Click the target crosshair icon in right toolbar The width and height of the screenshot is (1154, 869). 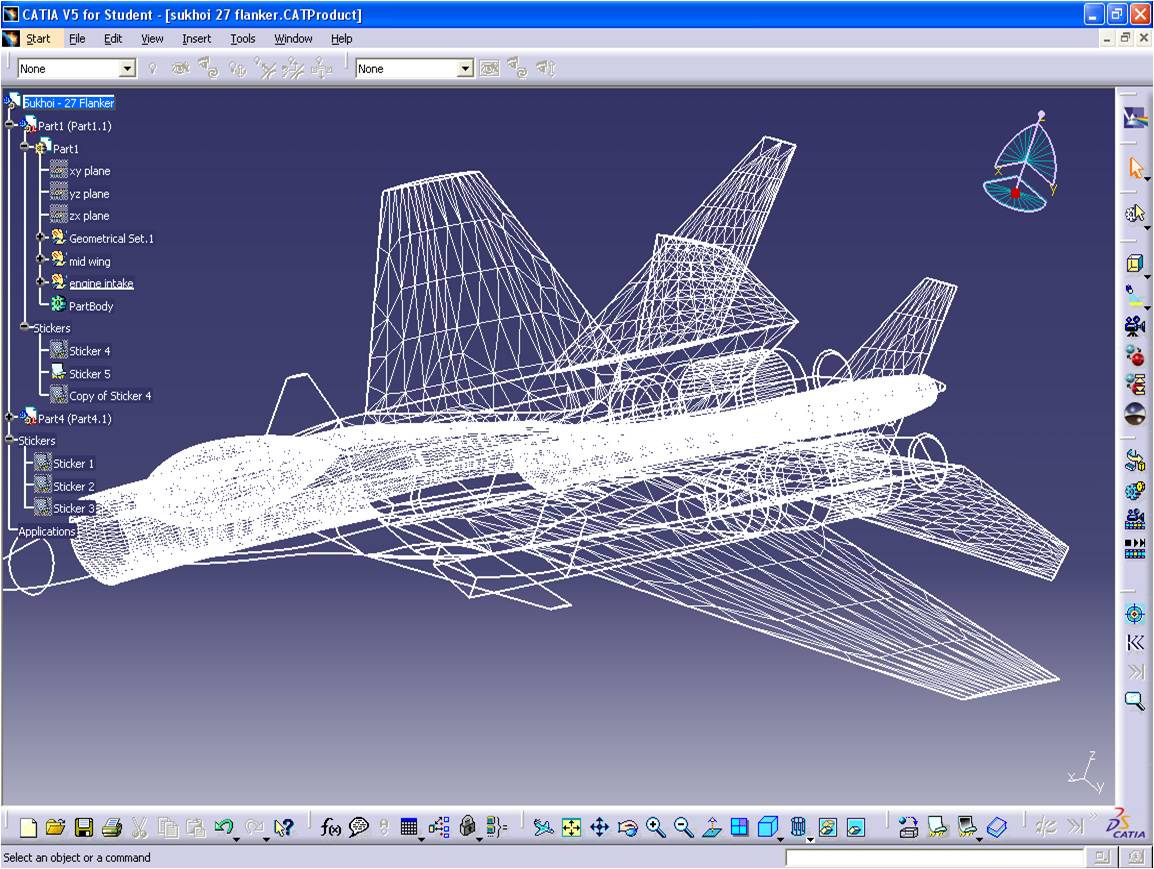coord(1135,614)
